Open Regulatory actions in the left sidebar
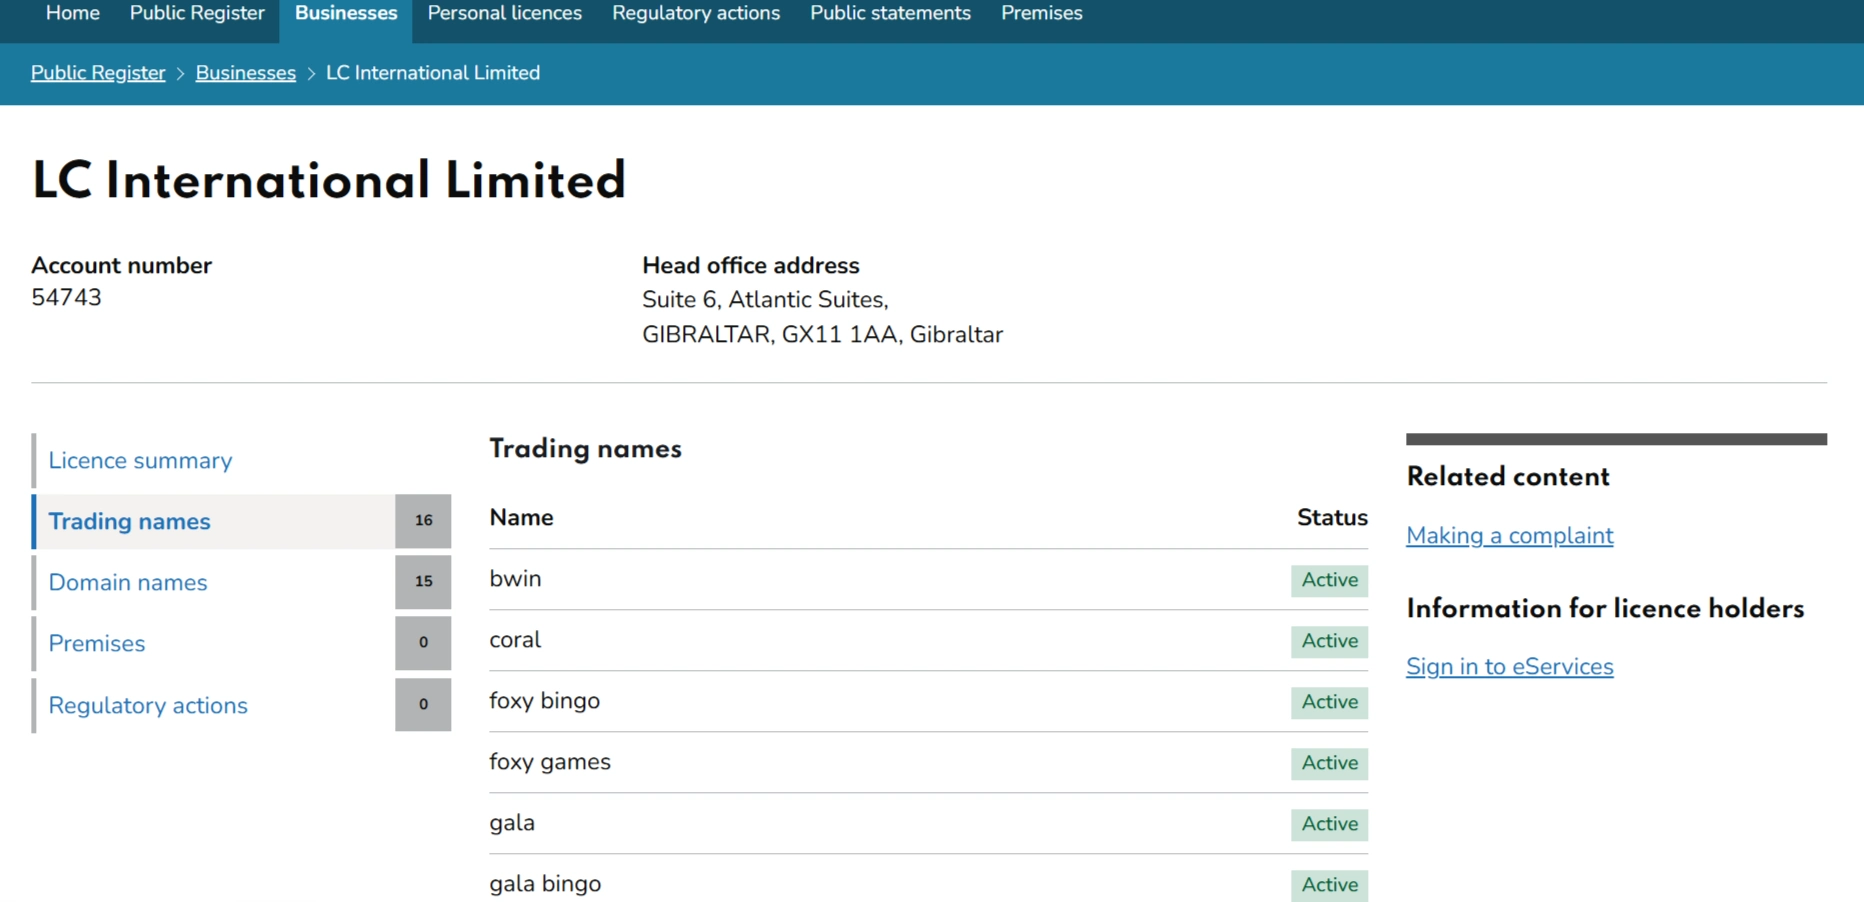Image resolution: width=1864 pixels, height=902 pixels. coord(148,706)
